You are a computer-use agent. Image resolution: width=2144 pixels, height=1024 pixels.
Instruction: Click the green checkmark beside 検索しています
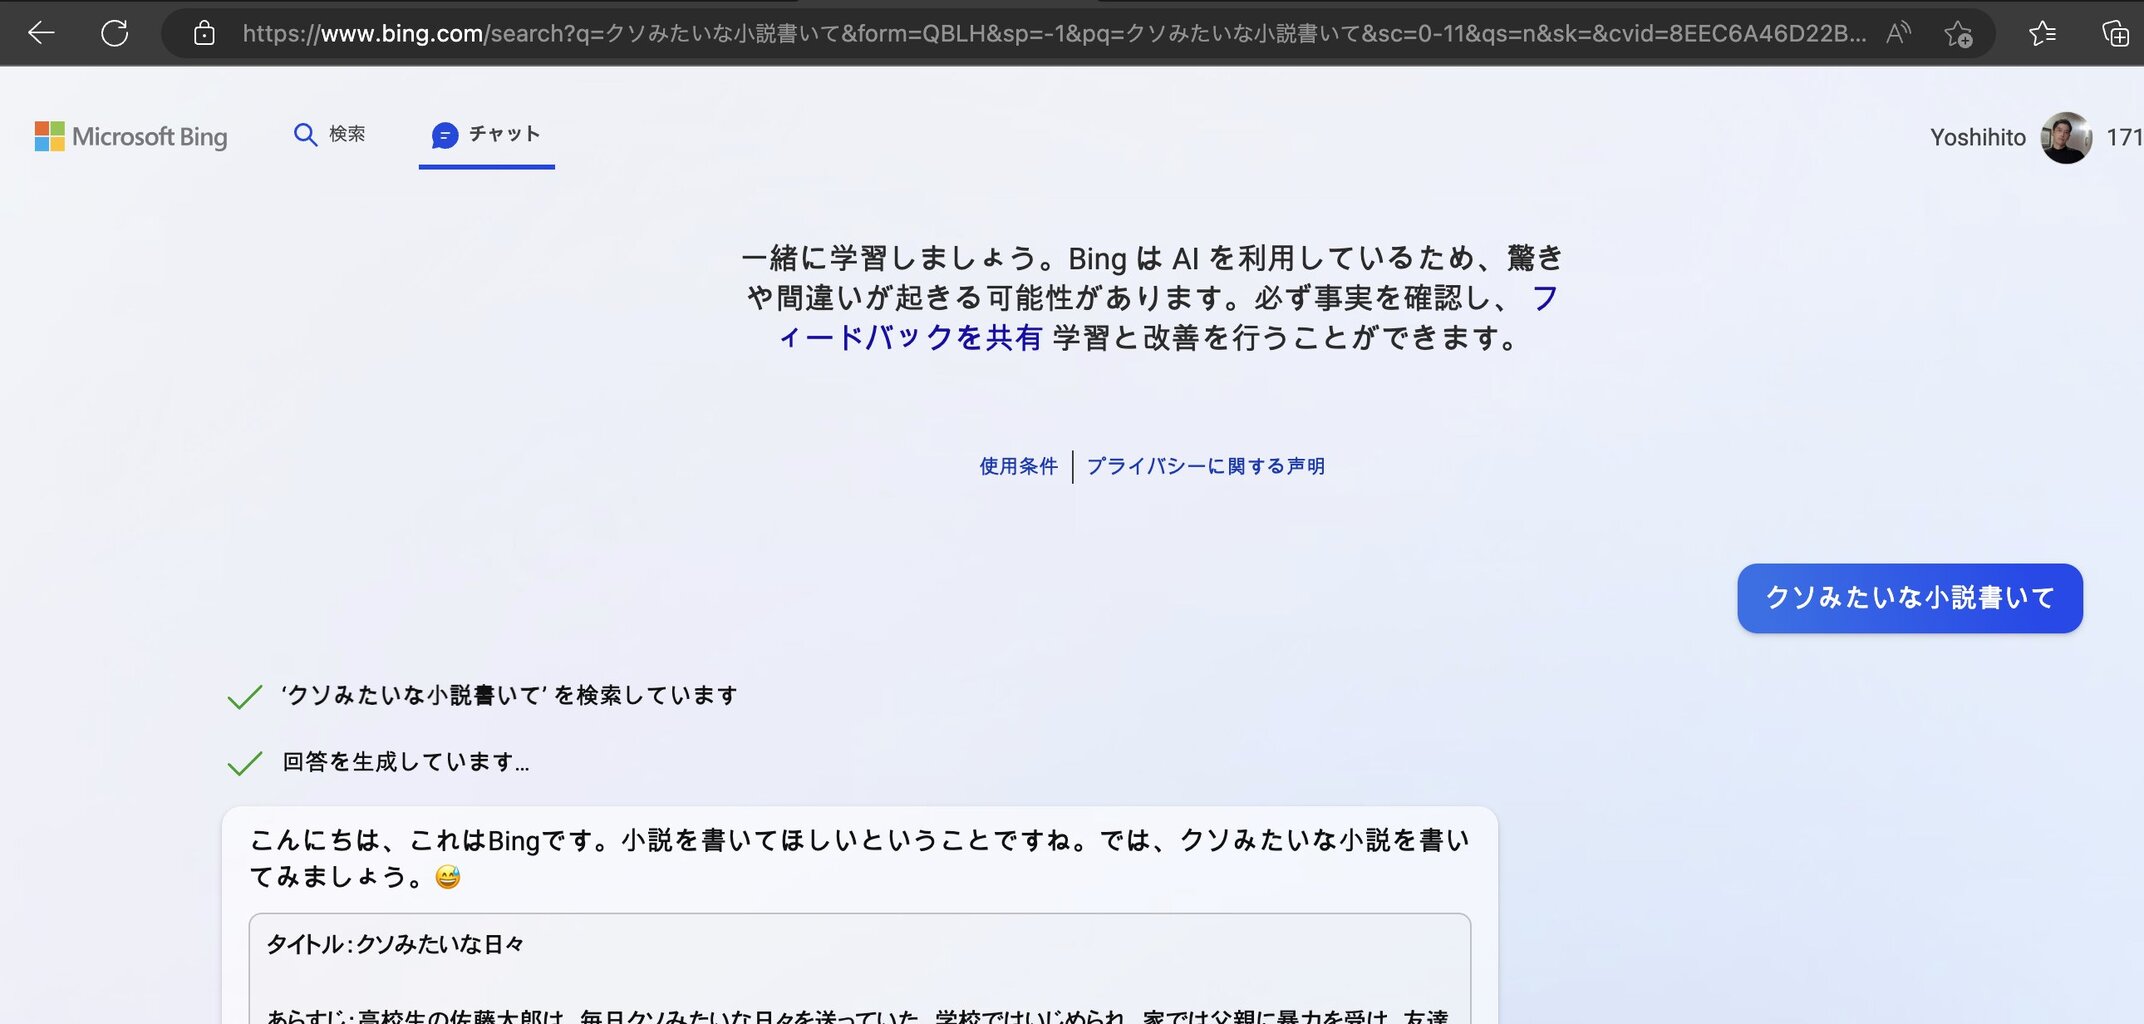pos(245,696)
